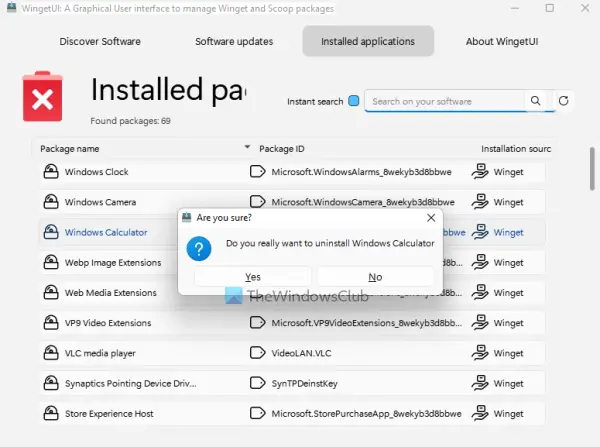Click the Winget source icon on Windows Calculator row
This screenshot has height=447, width=600.
(x=480, y=232)
